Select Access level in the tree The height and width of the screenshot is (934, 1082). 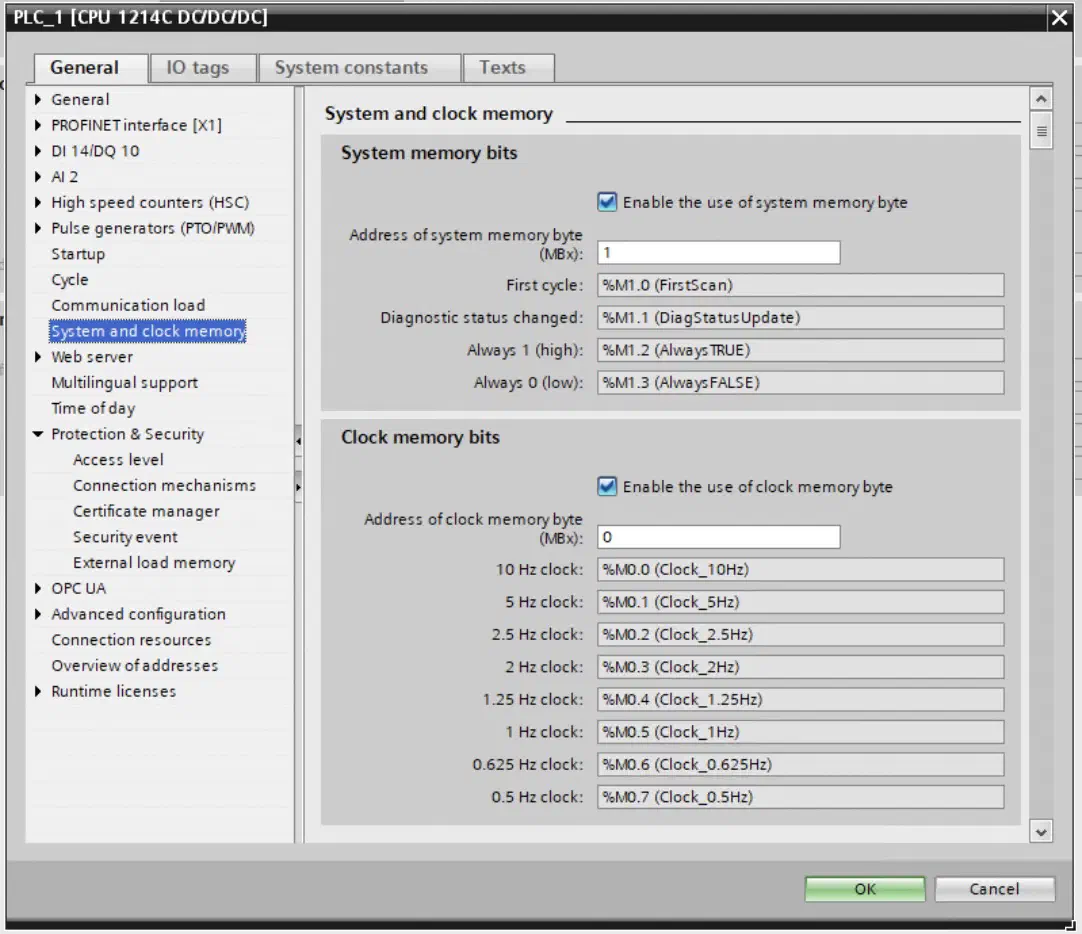click(x=119, y=459)
